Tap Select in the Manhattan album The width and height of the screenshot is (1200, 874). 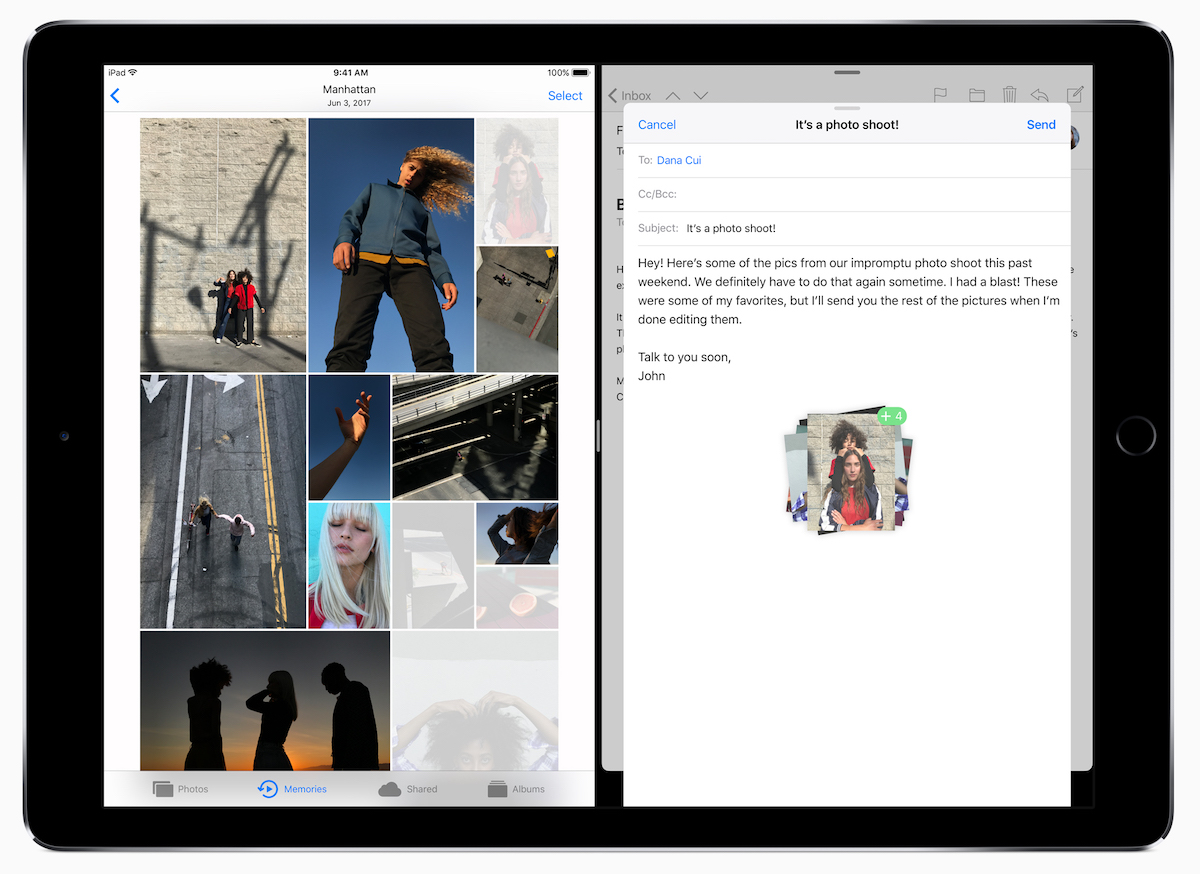point(565,95)
